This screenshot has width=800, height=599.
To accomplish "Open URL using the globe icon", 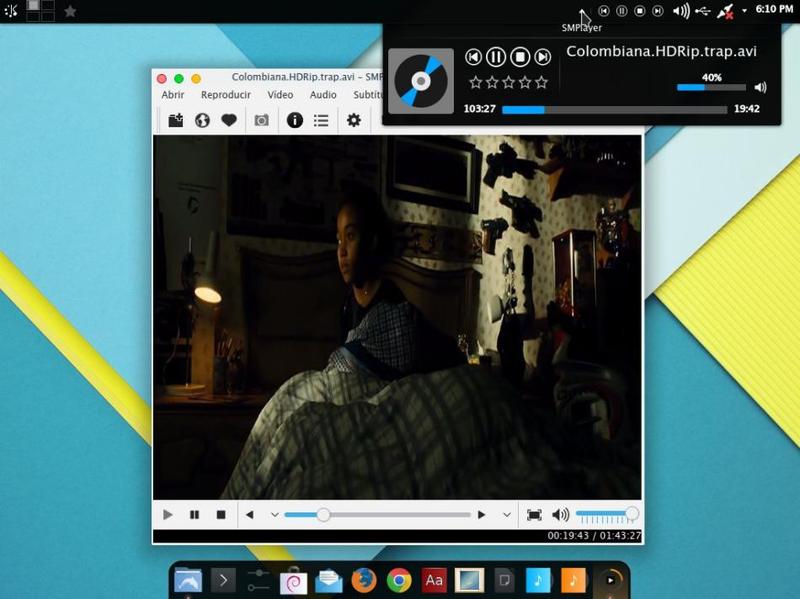I will point(203,120).
